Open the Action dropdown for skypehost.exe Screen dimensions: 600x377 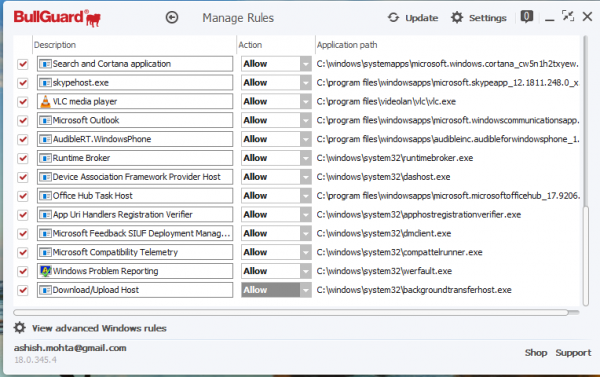coord(305,83)
